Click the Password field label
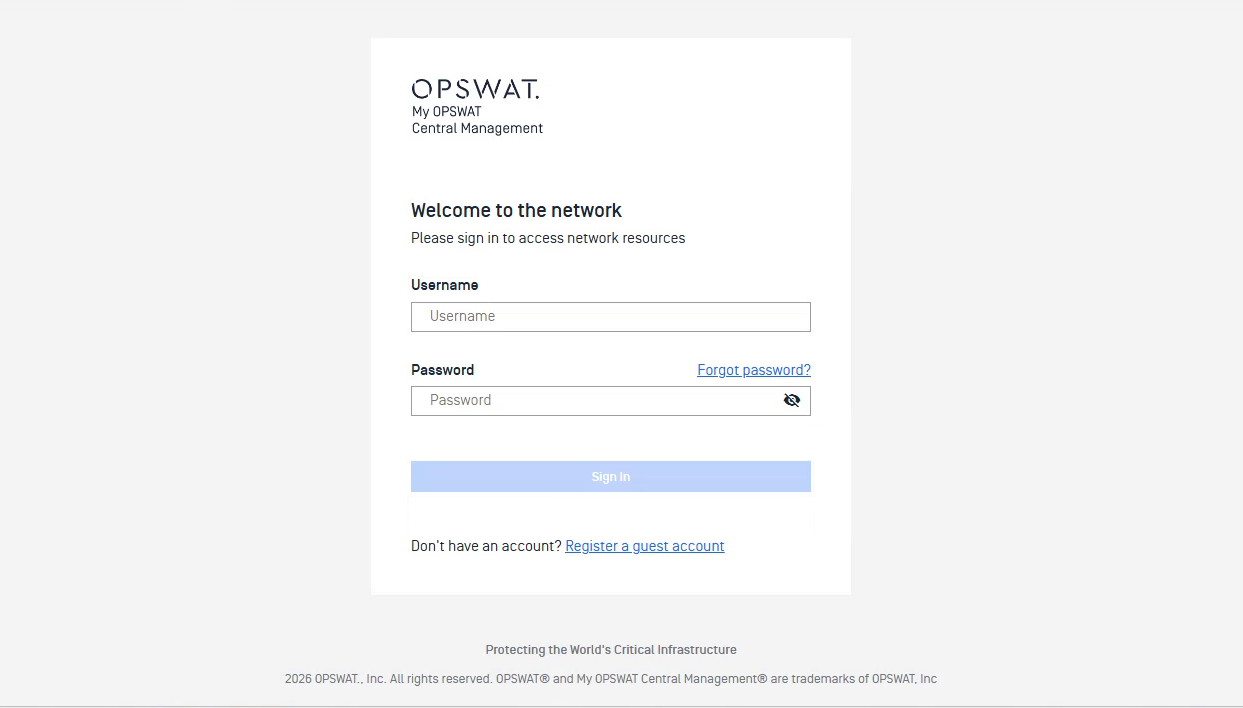This screenshot has width=1243, height=708. 443,370
